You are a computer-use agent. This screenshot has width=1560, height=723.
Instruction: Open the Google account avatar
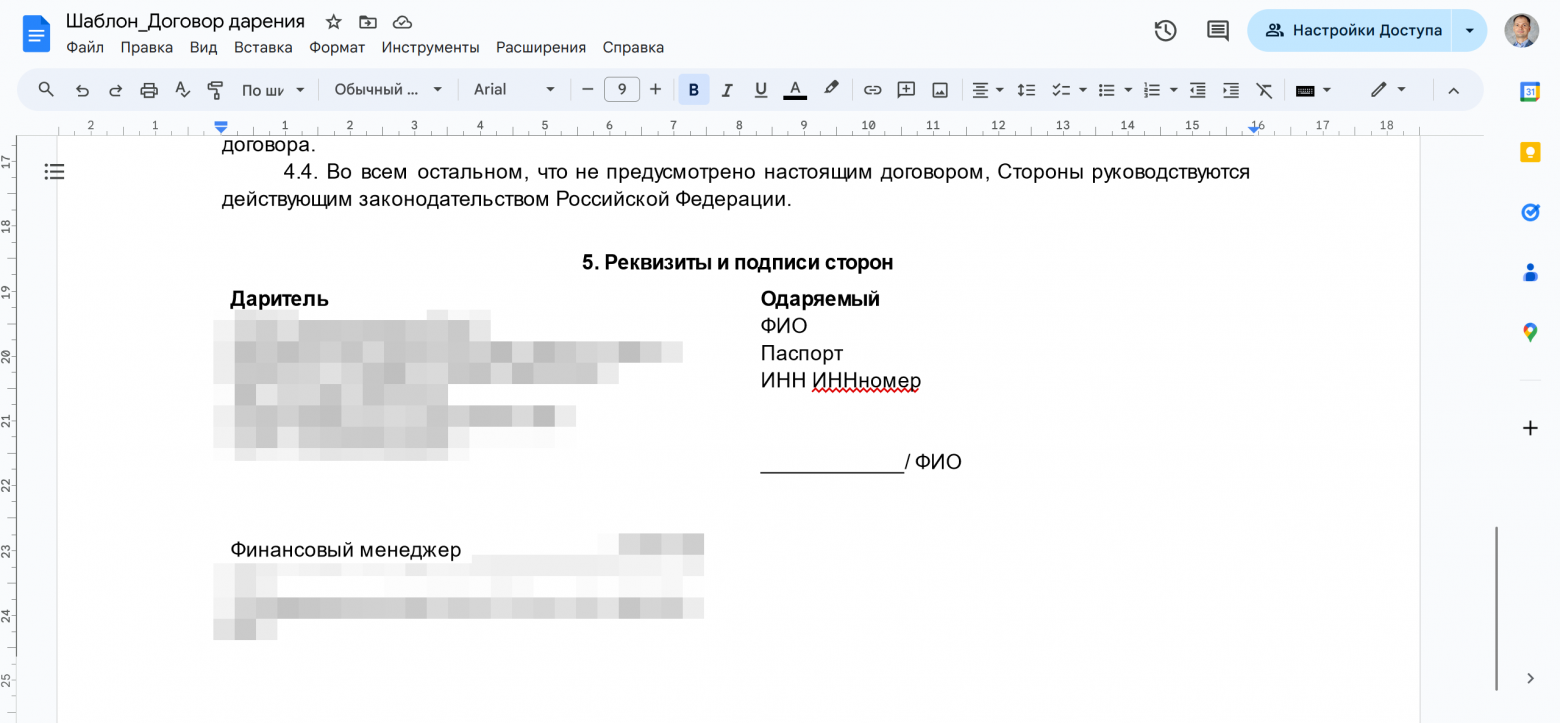pyautogui.click(x=1522, y=30)
